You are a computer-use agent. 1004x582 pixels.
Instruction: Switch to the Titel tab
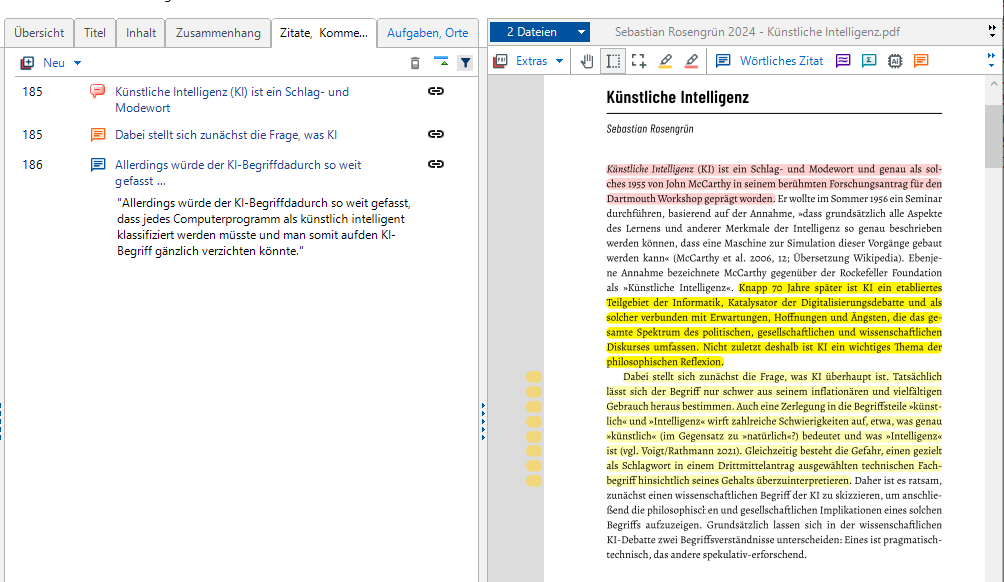pos(95,33)
